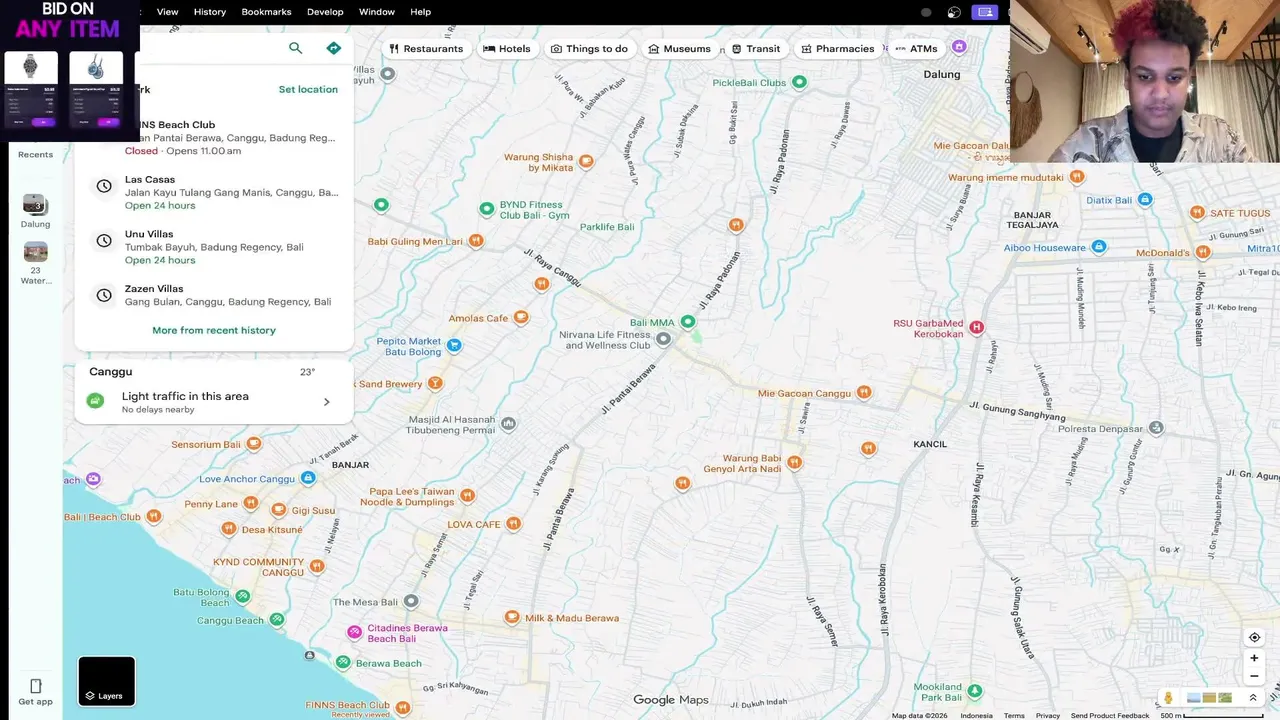Select the PickleBali Clubs green pin
This screenshot has height=720, width=1280.
pos(799,82)
